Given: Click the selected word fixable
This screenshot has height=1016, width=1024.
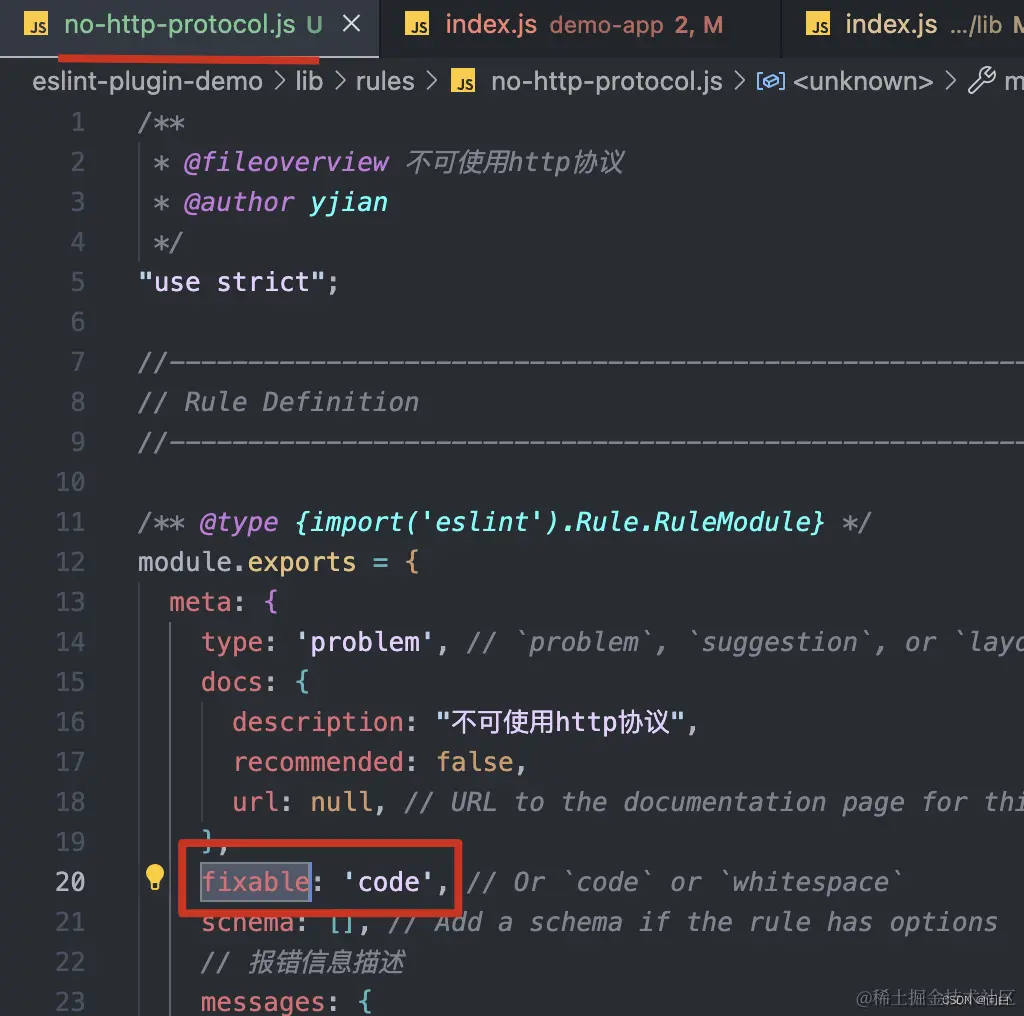Looking at the screenshot, I should [255, 882].
